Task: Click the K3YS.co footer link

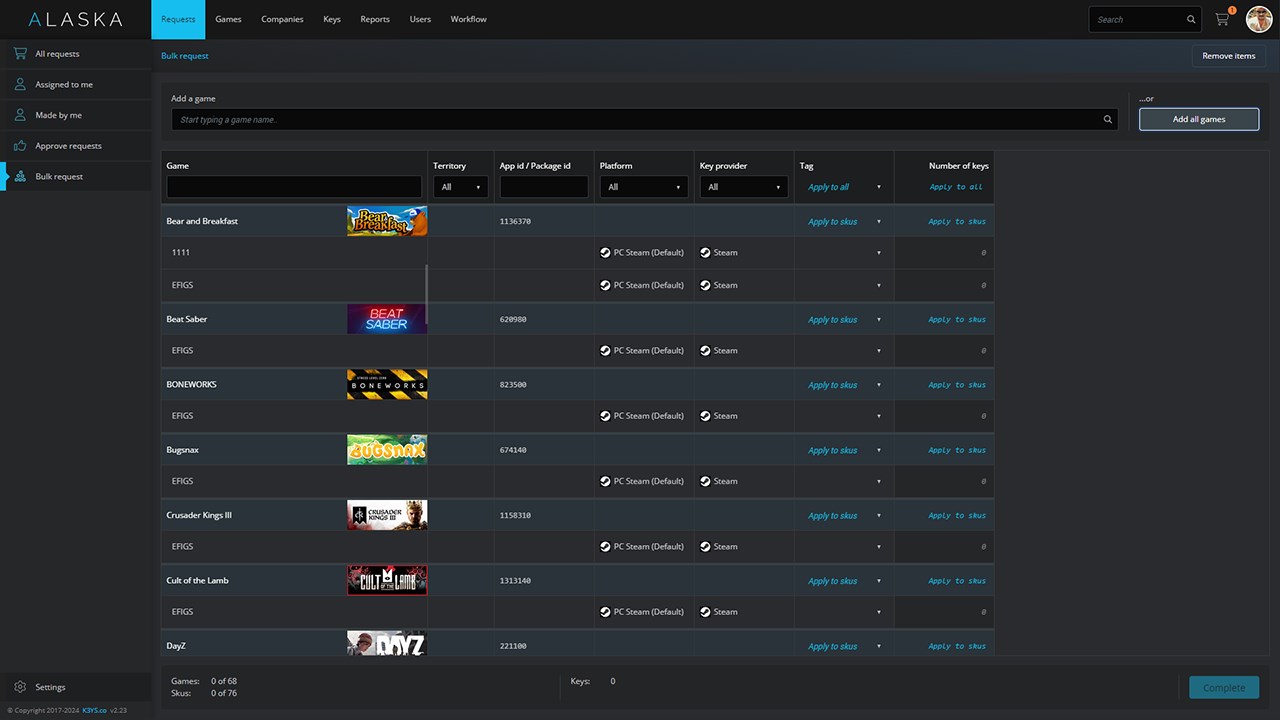Action: 96,710
